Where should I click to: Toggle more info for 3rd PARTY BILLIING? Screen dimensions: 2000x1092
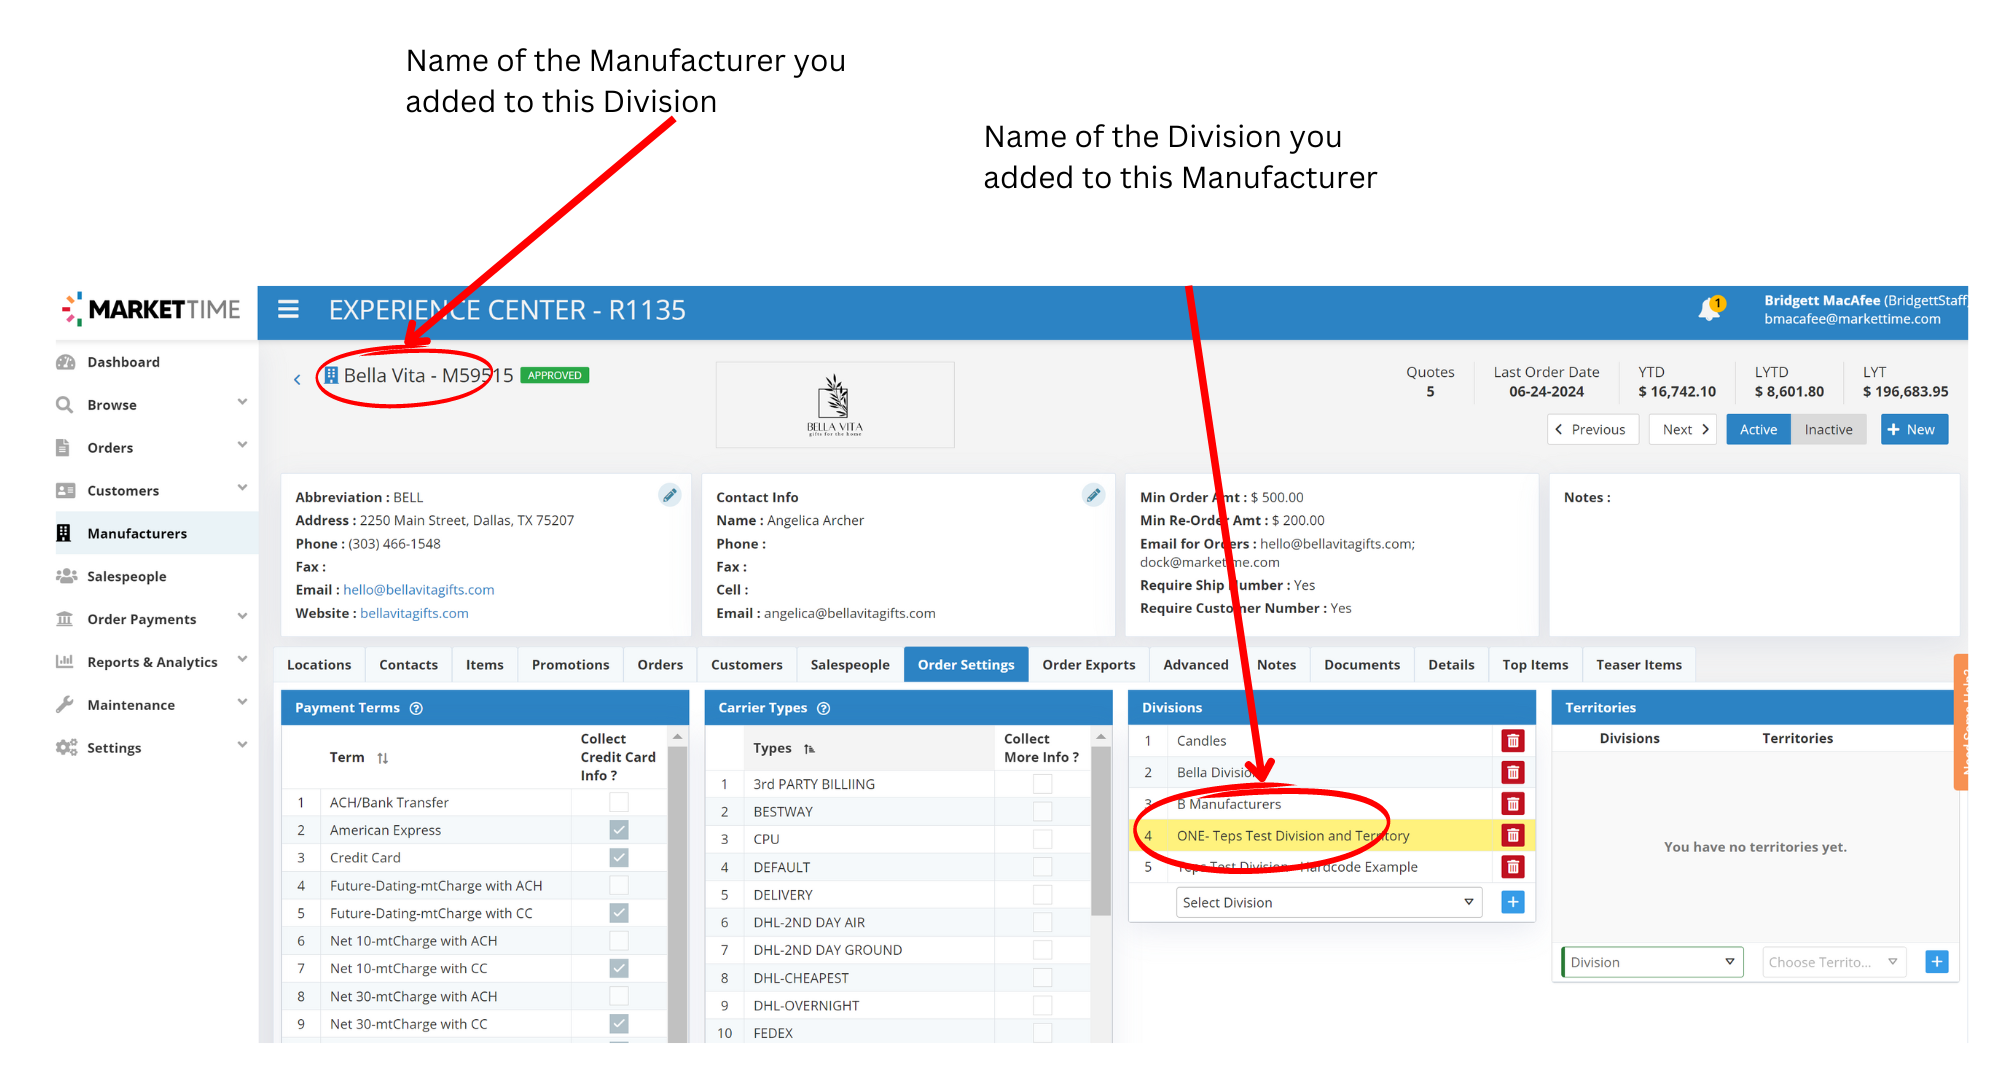tap(1042, 784)
